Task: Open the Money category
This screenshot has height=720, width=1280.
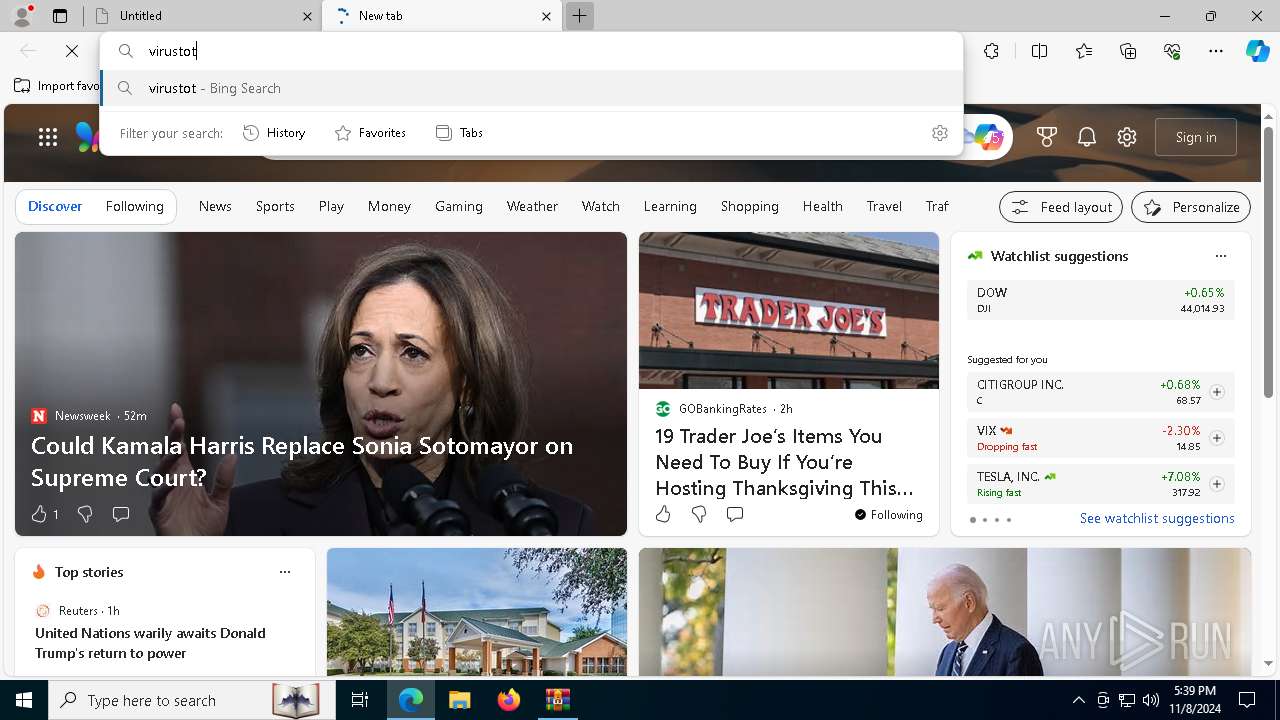Action: tap(389, 206)
